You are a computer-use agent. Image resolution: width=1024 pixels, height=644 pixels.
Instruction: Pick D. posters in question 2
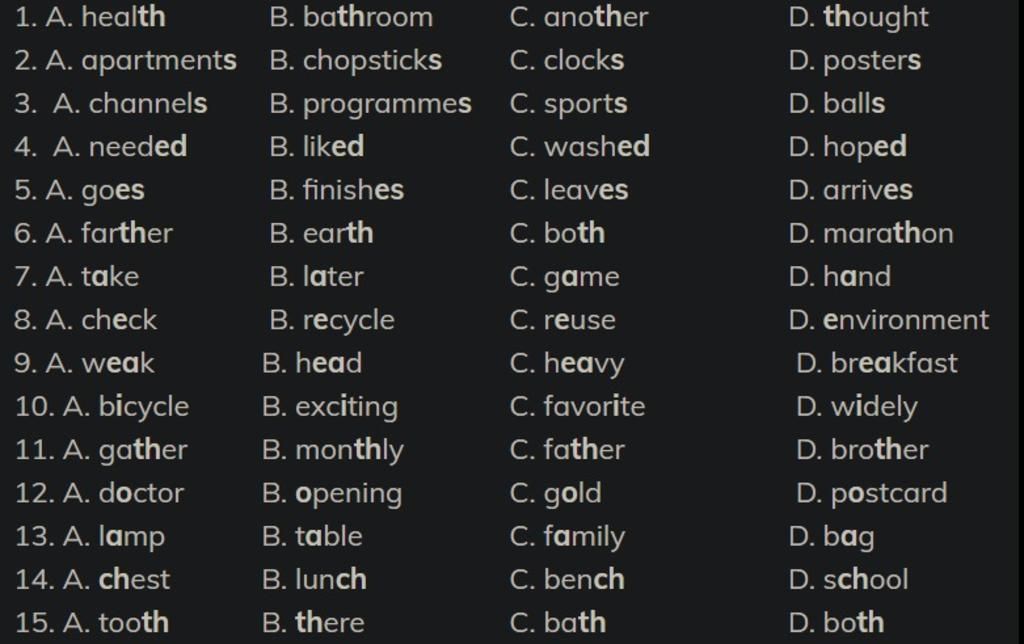tap(855, 61)
